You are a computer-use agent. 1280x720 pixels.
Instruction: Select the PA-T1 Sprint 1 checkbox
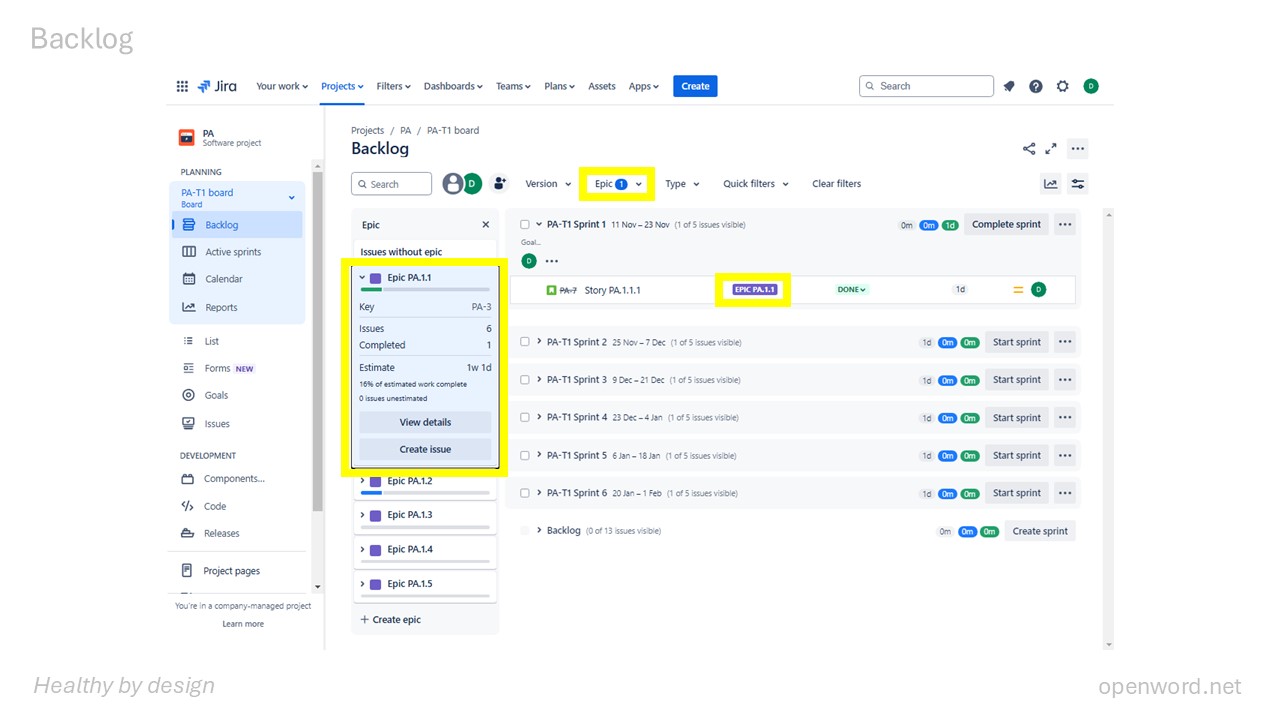pos(525,225)
